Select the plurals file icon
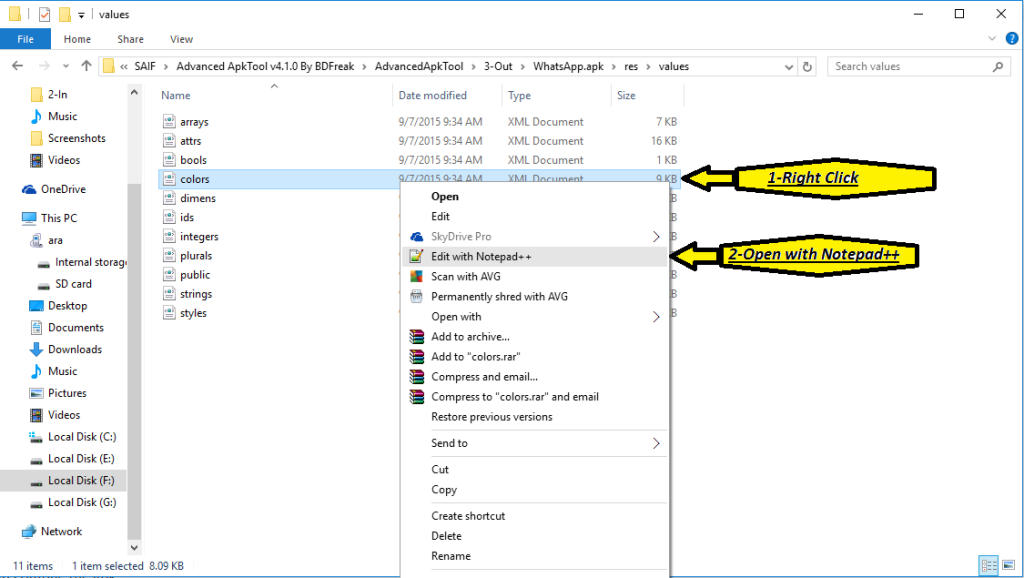The height and width of the screenshot is (578, 1024). tap(169, 255)
